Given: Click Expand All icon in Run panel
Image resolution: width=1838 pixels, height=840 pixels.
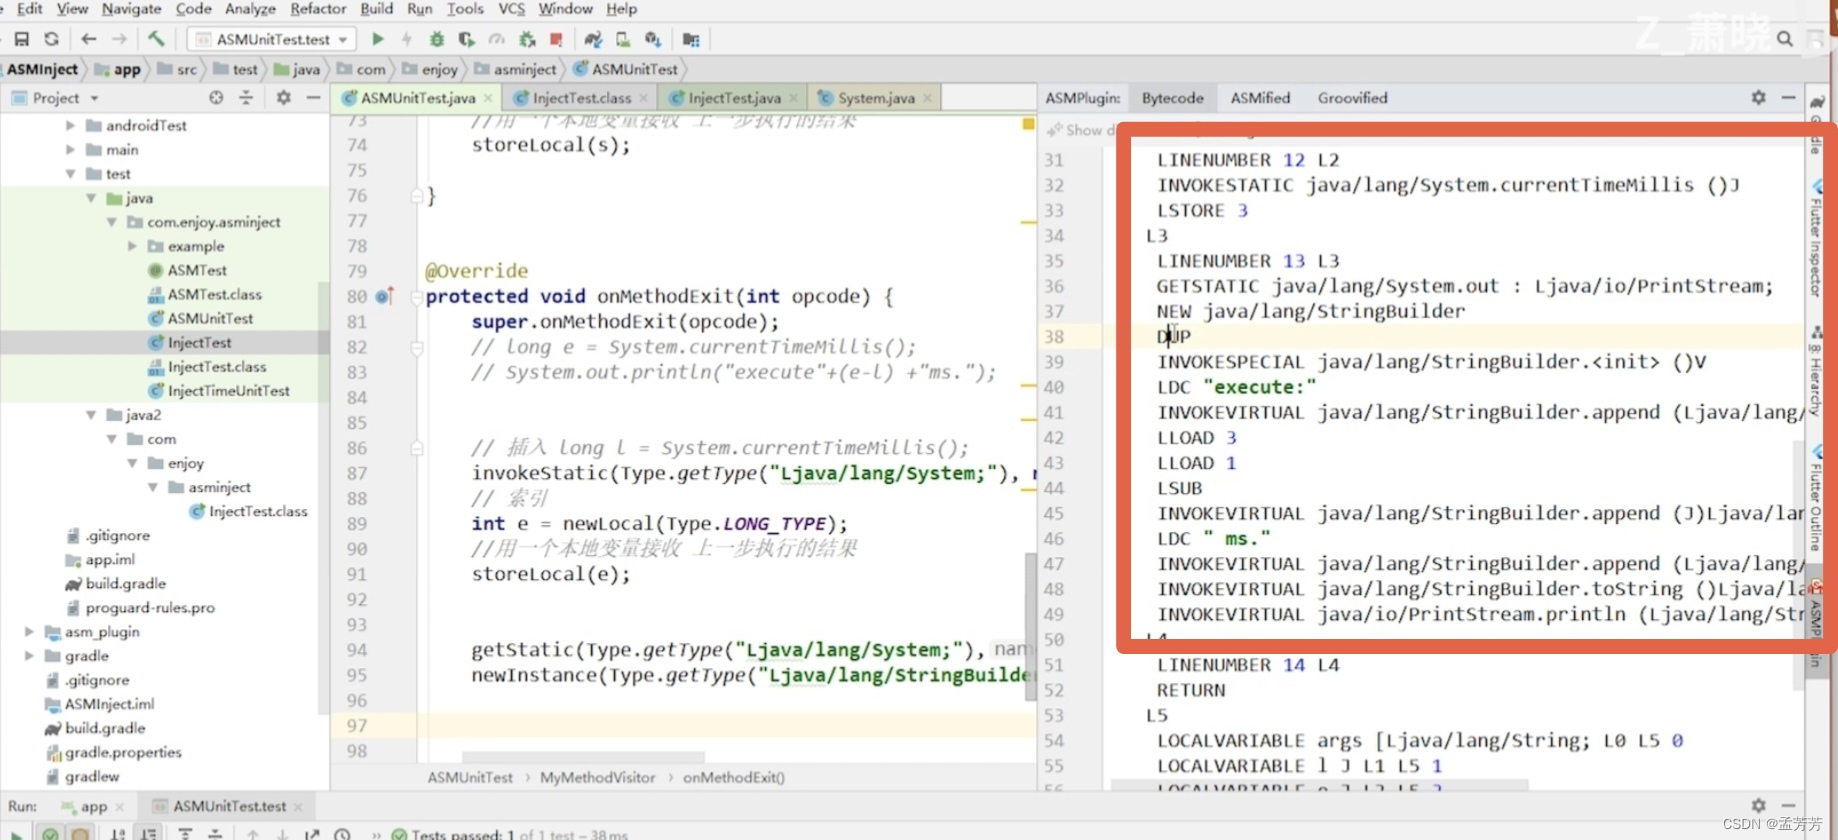Looking at the screenshot, I should tap(185, 833).
